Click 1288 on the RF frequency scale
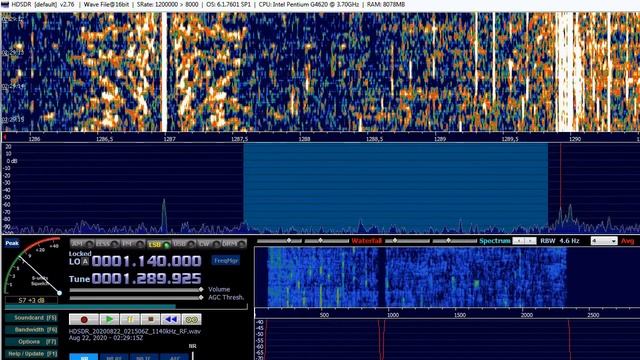Image resolution: width=640 pixels, height=360 pixels. (x=304, y=139)
